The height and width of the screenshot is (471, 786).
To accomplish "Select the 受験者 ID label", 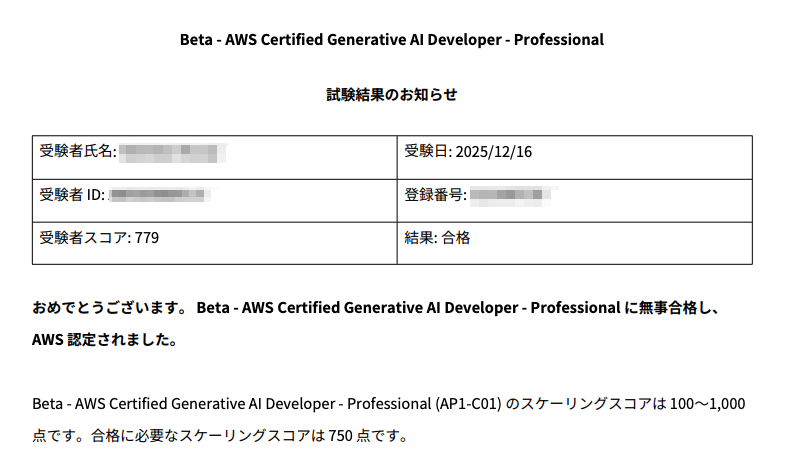I will (x=72, y=195).
